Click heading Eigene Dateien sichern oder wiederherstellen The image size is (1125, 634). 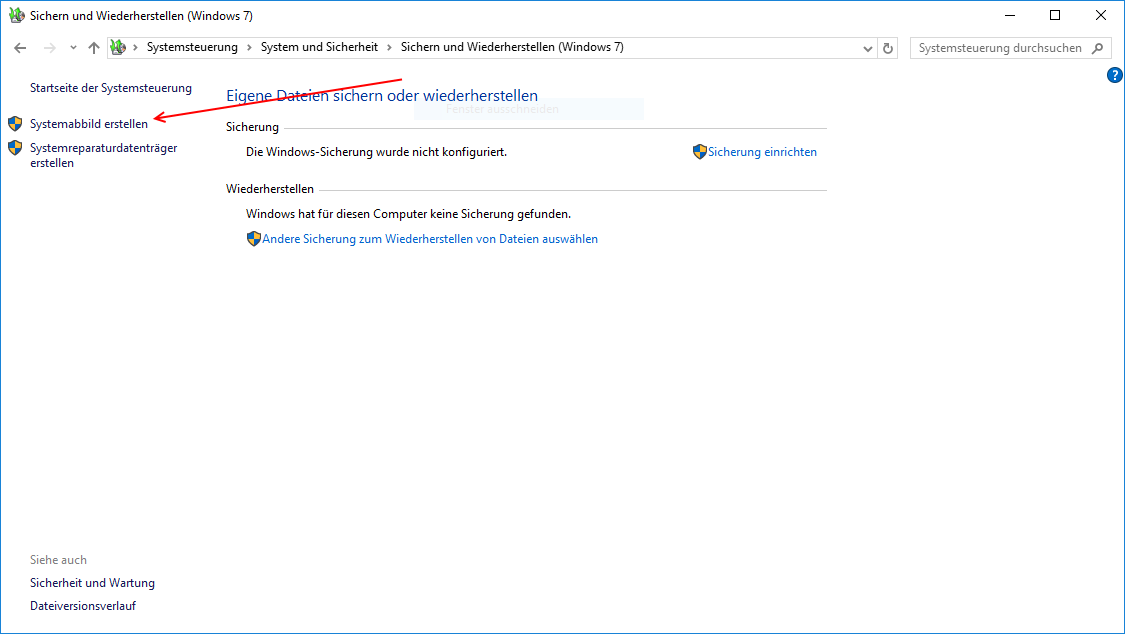point(382,95)
